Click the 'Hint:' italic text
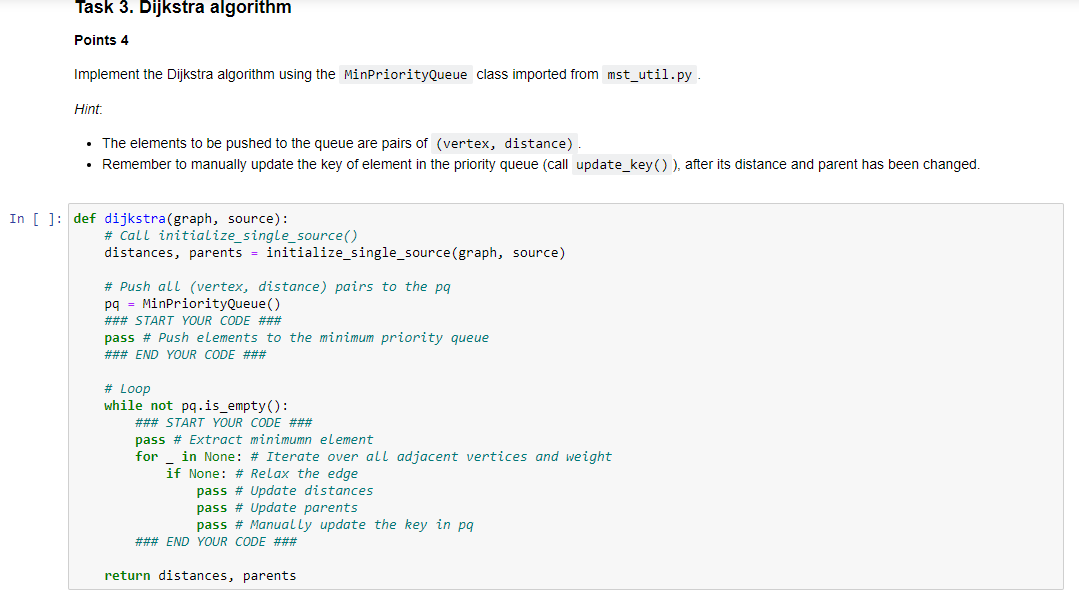1079x595 pixels. [x=88, y=109]
